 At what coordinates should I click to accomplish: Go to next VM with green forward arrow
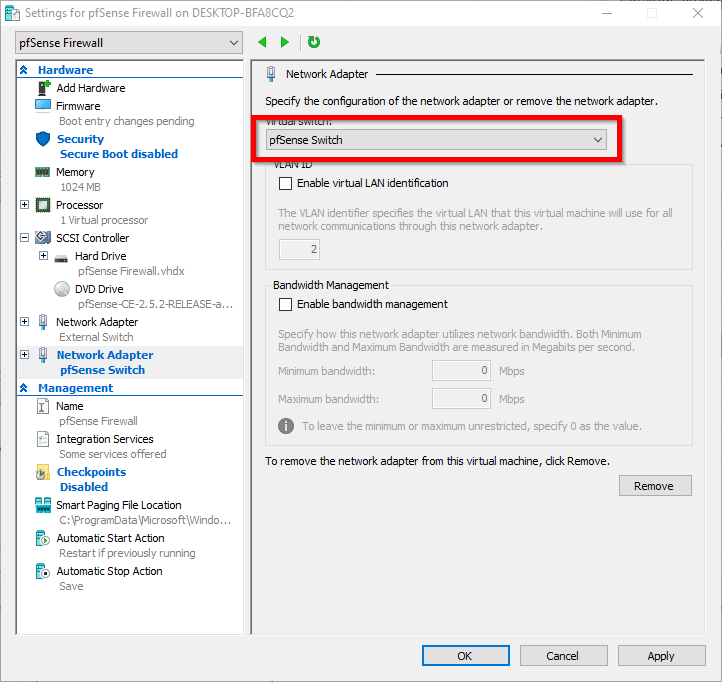click(285, 42)
